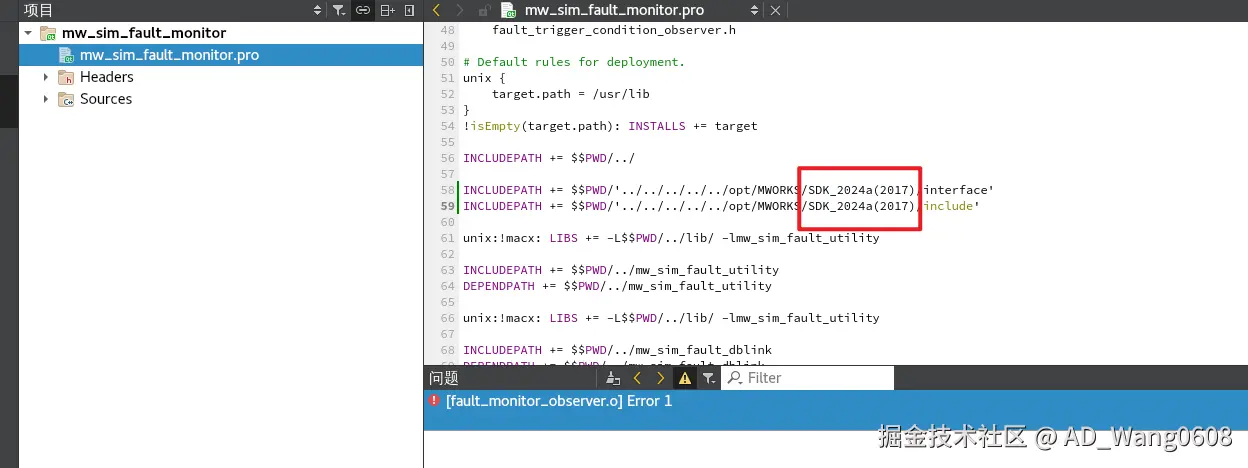Expand the Headers folder
Viewport: 1248px width, 468px height.
point(46,77)
